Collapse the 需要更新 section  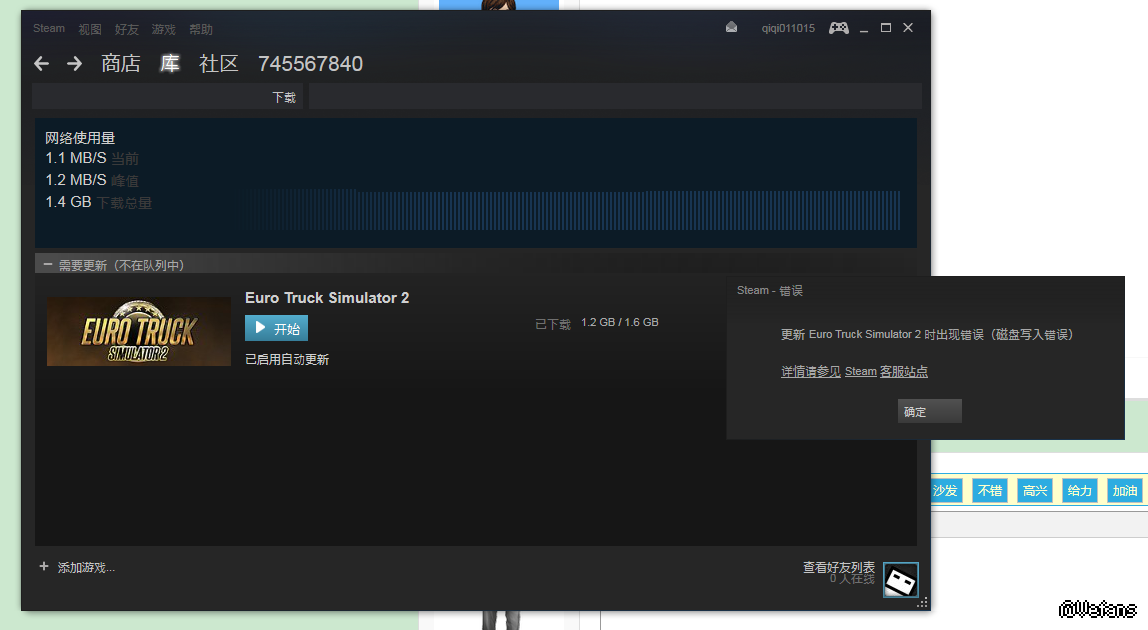click(x=48, y=264)
